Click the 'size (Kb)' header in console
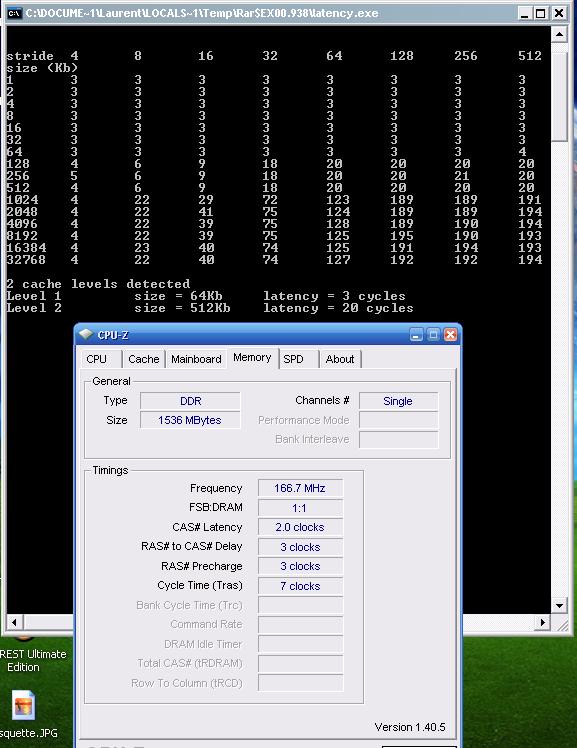The image size is (577, 748). [x=42, y=68]
